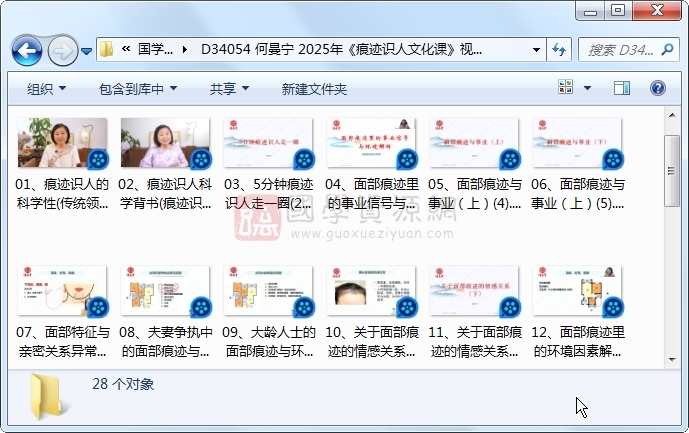Select video thumbnail 03、5分钟痕迹识人走一圈
This screenshot has width=689, height=433.
click(x=268, y=142)
